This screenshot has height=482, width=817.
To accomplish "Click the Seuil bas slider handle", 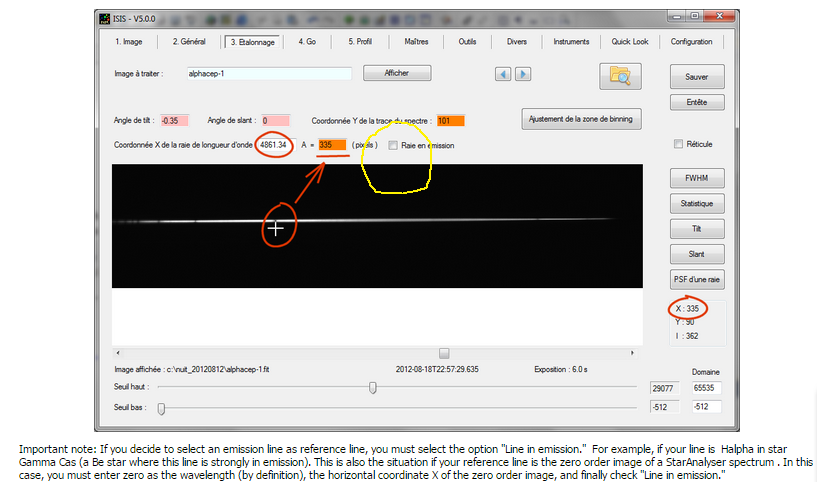I will point(162,409).
